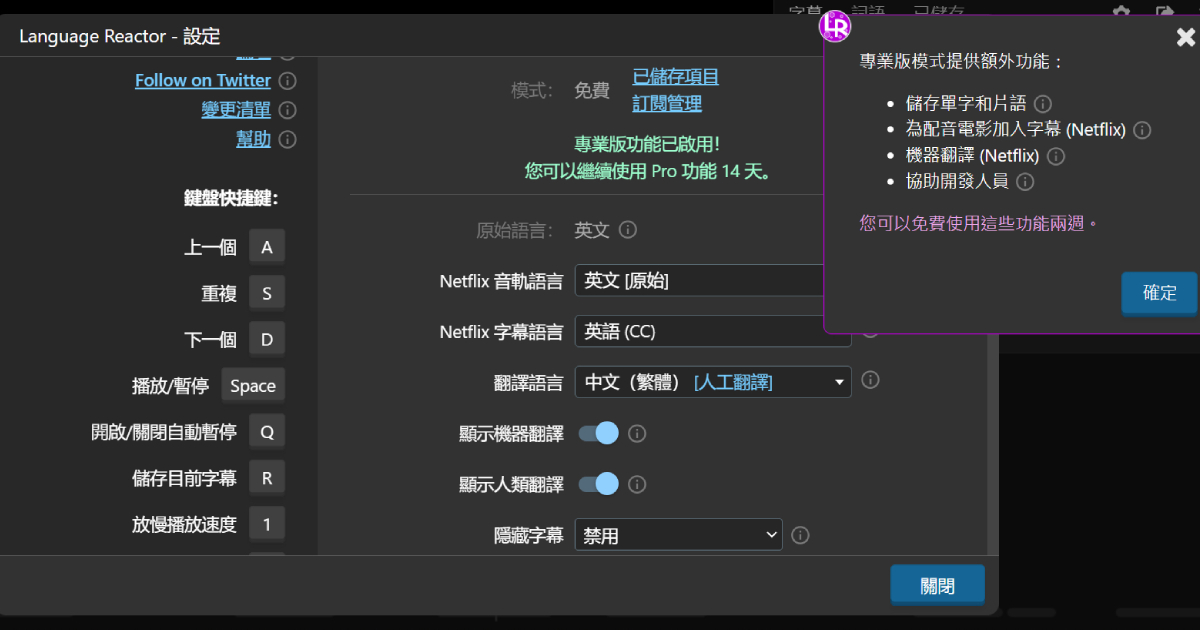Viewport: 1200px width, 630px height.
Task: Toggle the 顯示機器翻譯 switch
Action: [x=598, y=433]
